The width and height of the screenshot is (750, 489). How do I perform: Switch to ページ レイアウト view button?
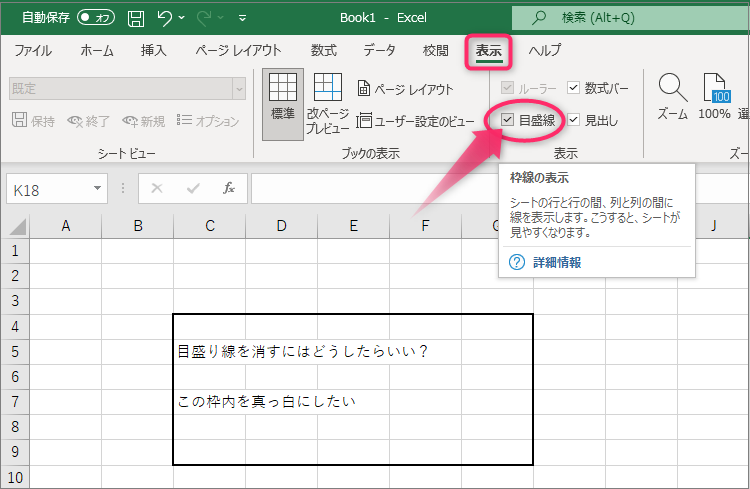tap(406, 89)
